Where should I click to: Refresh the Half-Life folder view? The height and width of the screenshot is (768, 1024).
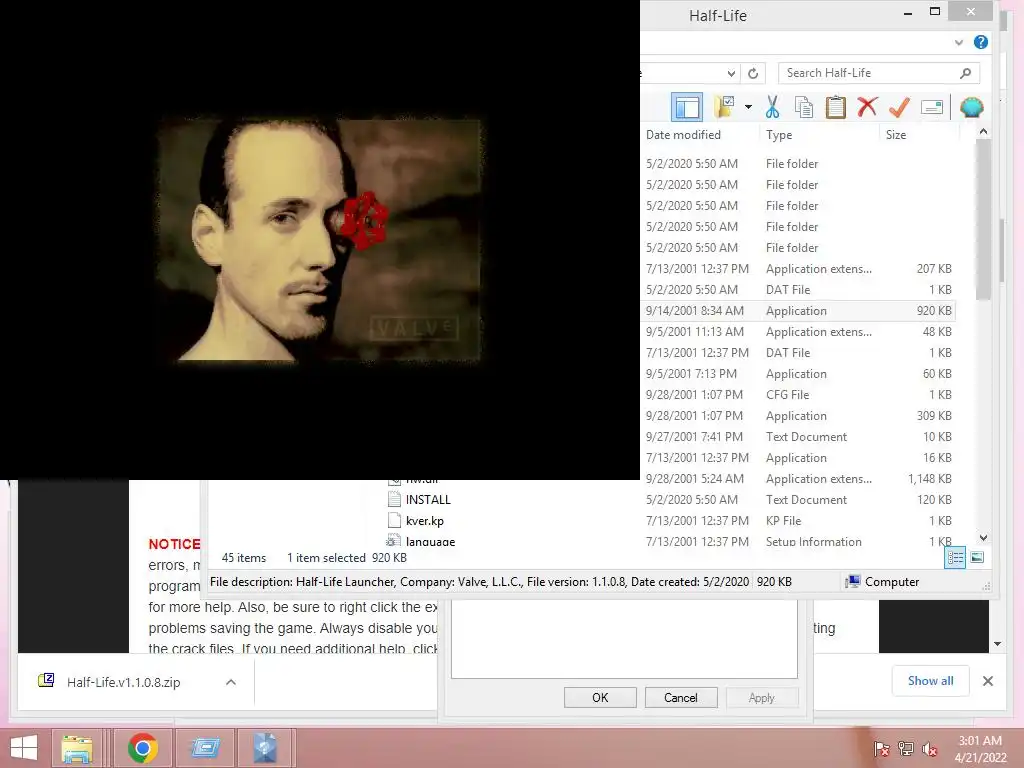(x=753, y=73)
